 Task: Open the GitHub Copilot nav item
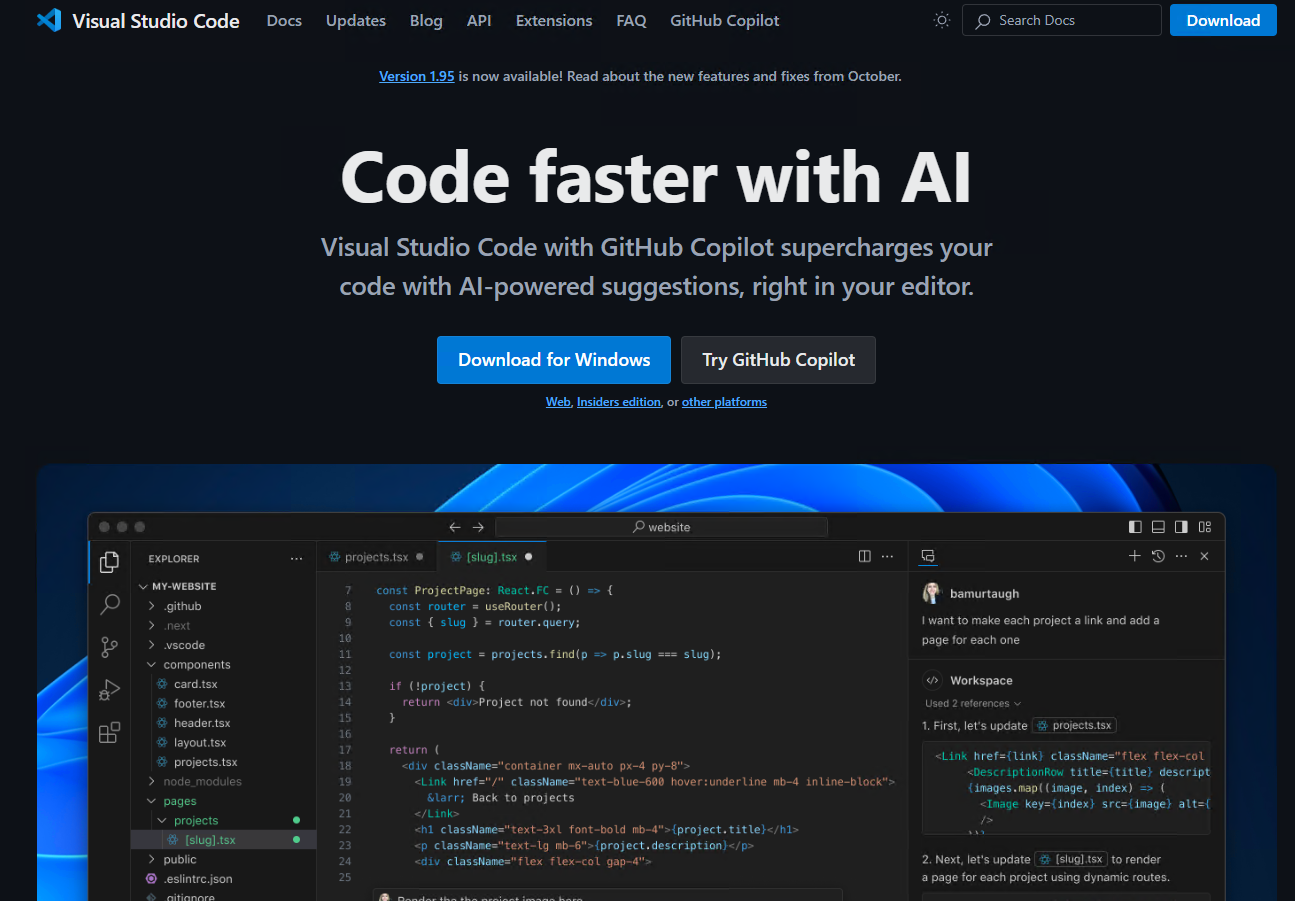tap(725, 20)
